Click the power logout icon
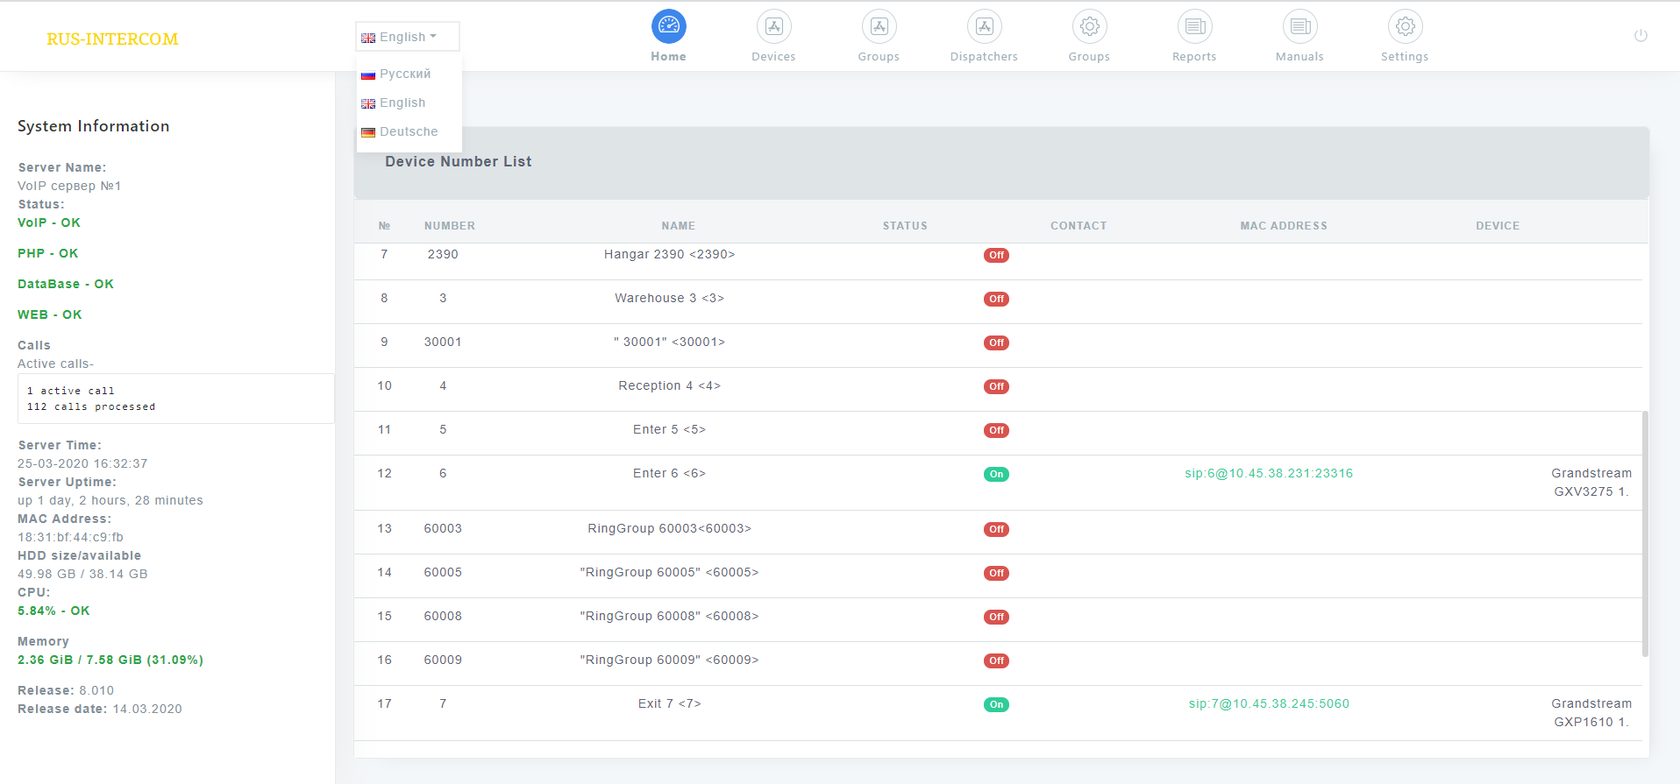Viewport: 1680px width, 784px height. (1640, 36)
